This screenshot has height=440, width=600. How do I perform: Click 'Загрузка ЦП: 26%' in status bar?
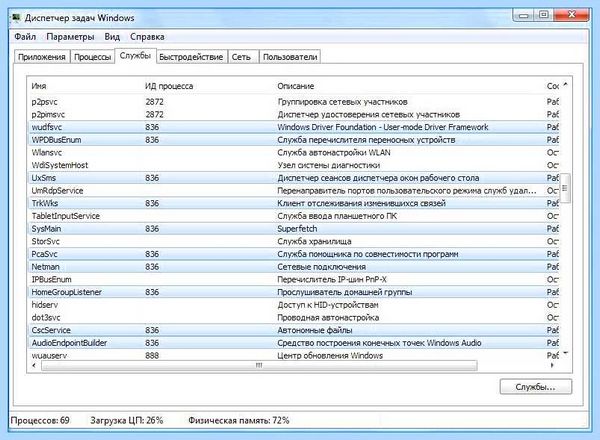pyautogui.click(x=127, y=420)
